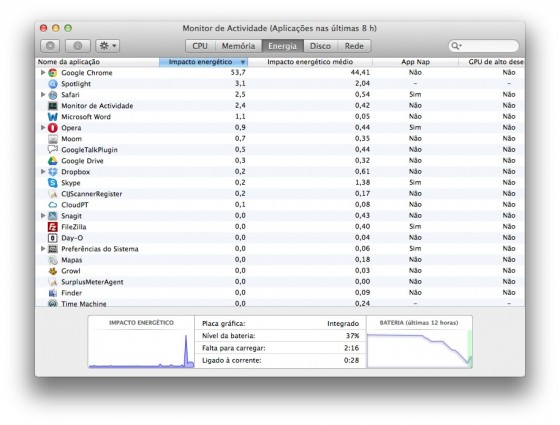The height and width of the screenshot is (425, 560).
Task: Select the Time Machine row
Action: point(280,303)
